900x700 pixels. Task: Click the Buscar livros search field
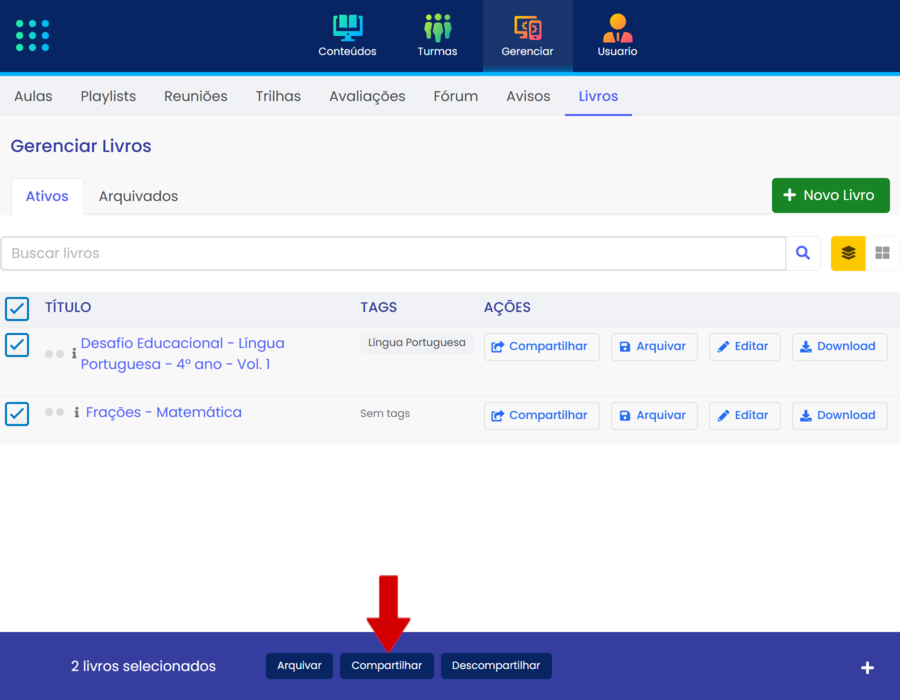tap(393, 254)
